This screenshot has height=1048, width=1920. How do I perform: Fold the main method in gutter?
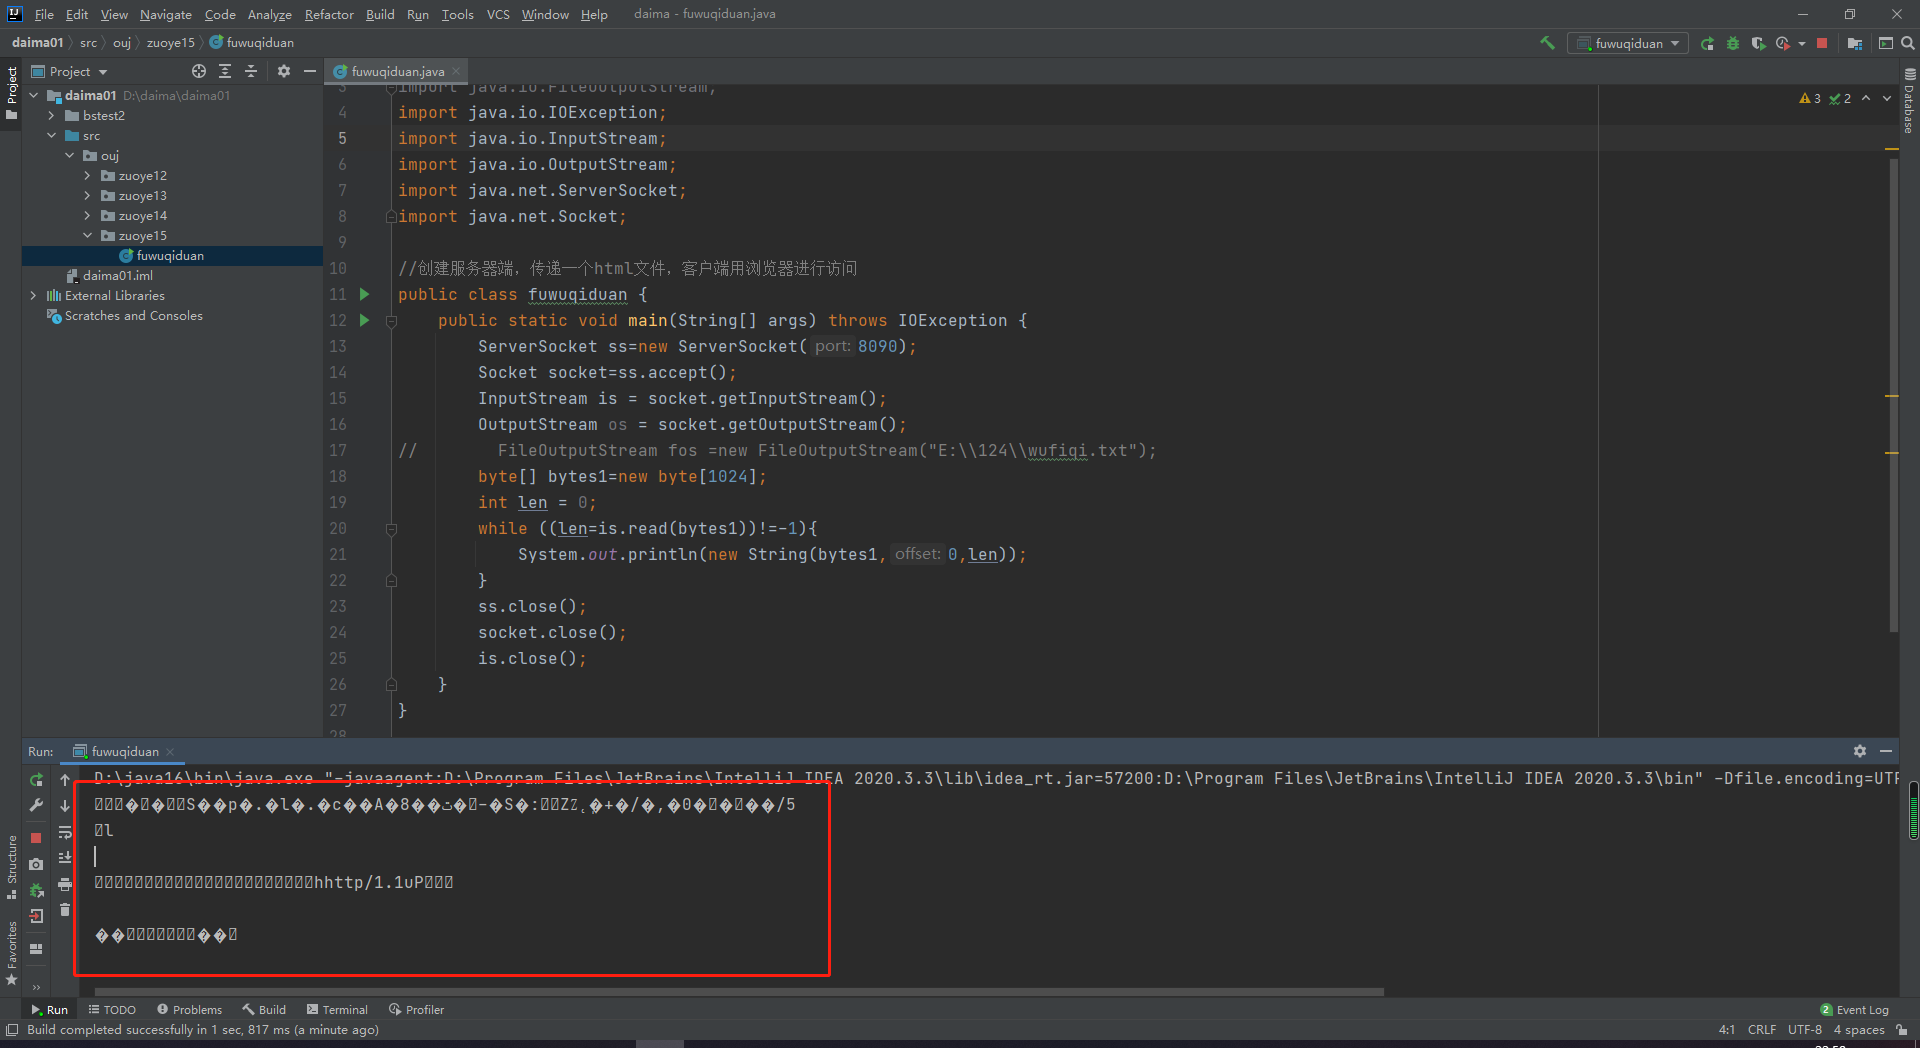[x=391, y=321]
